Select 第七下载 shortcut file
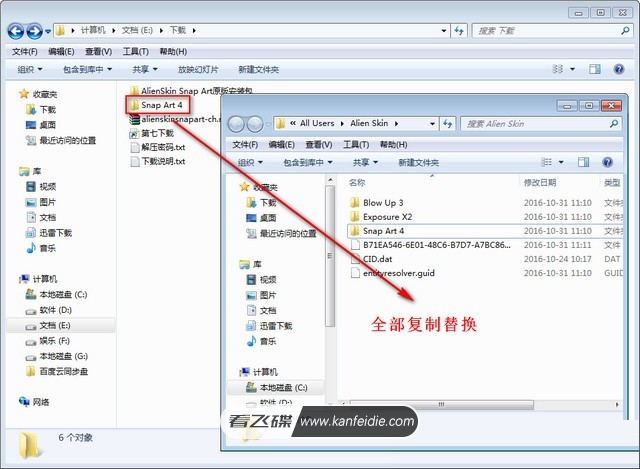Viewport: 640px width, 469px height. point(152,133)
